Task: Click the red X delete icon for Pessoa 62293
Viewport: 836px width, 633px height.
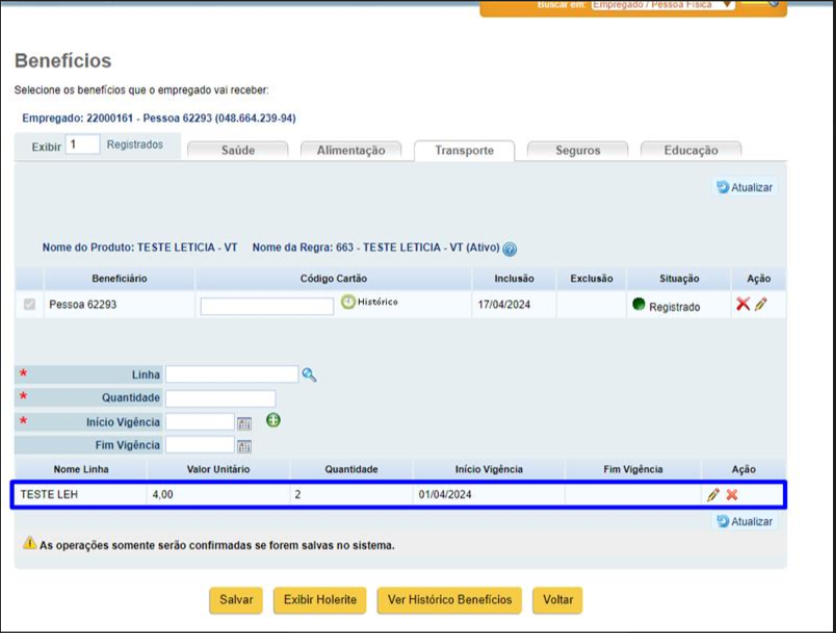Action: (743, 304)
